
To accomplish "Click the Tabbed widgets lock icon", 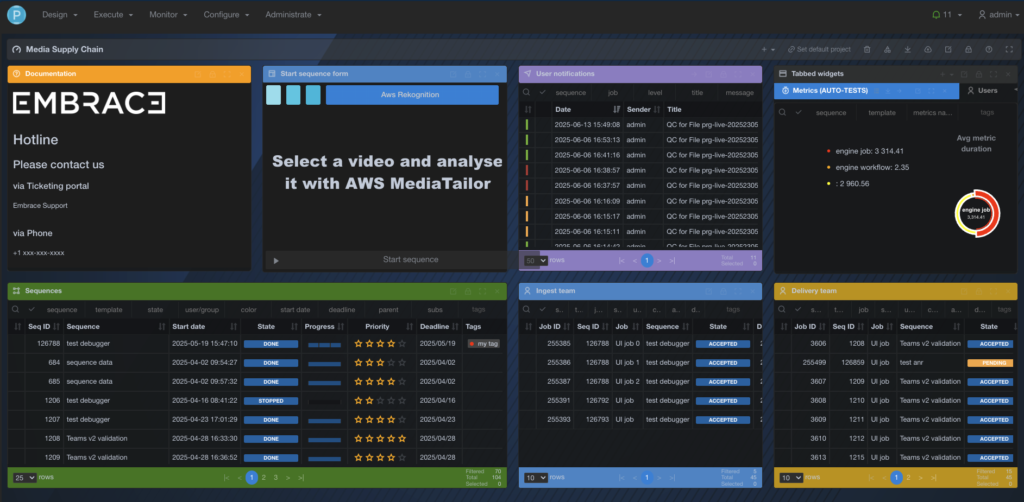I will click(978, 74).
